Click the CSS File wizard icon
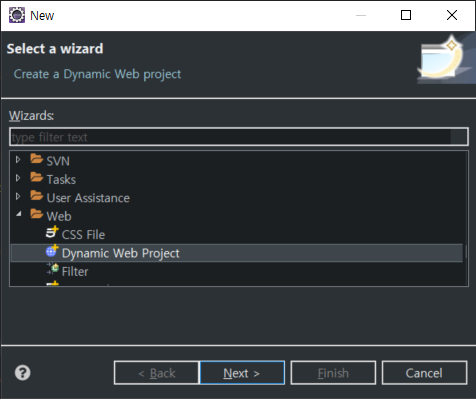This screenshot has width=476, height=399. tap(52, 232)
